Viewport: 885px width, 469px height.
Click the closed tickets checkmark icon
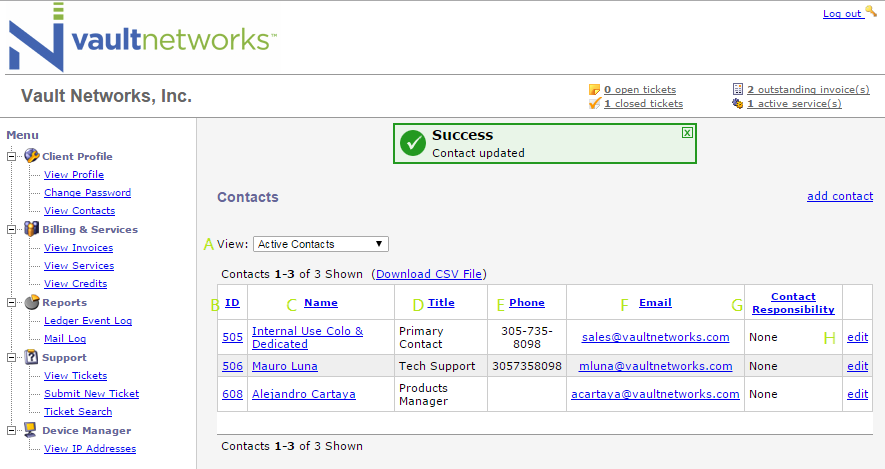(x=594, y=103)
